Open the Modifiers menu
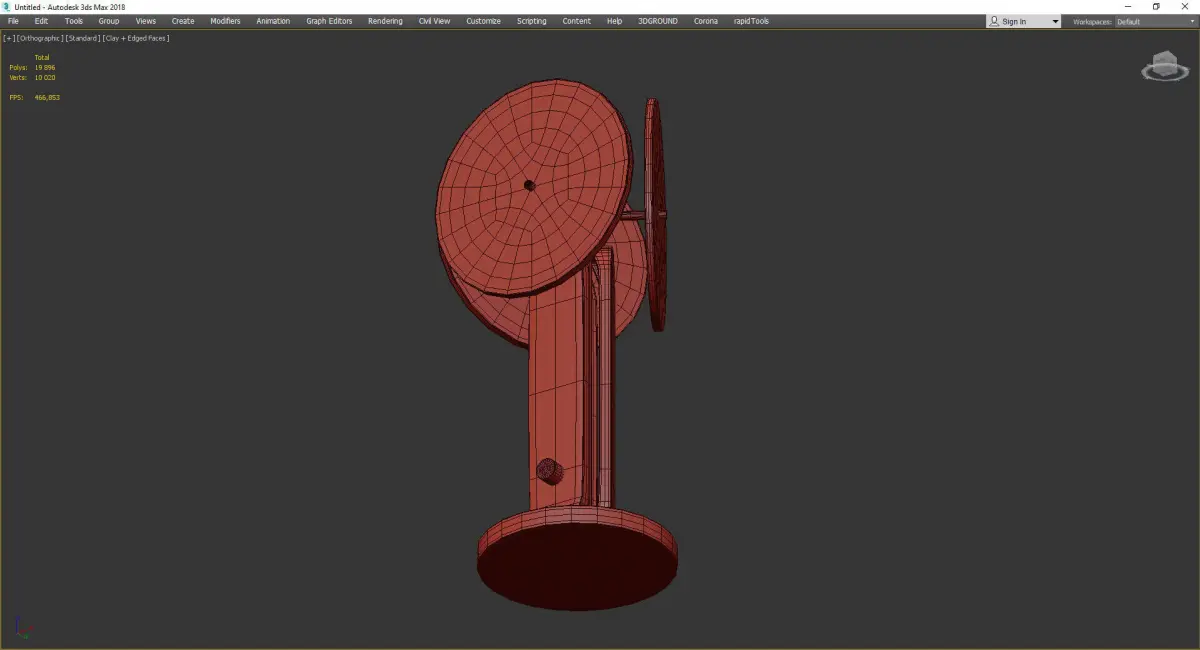Image resolution: width=1200 pixels, height=650 pixels. tap(225, 21)
